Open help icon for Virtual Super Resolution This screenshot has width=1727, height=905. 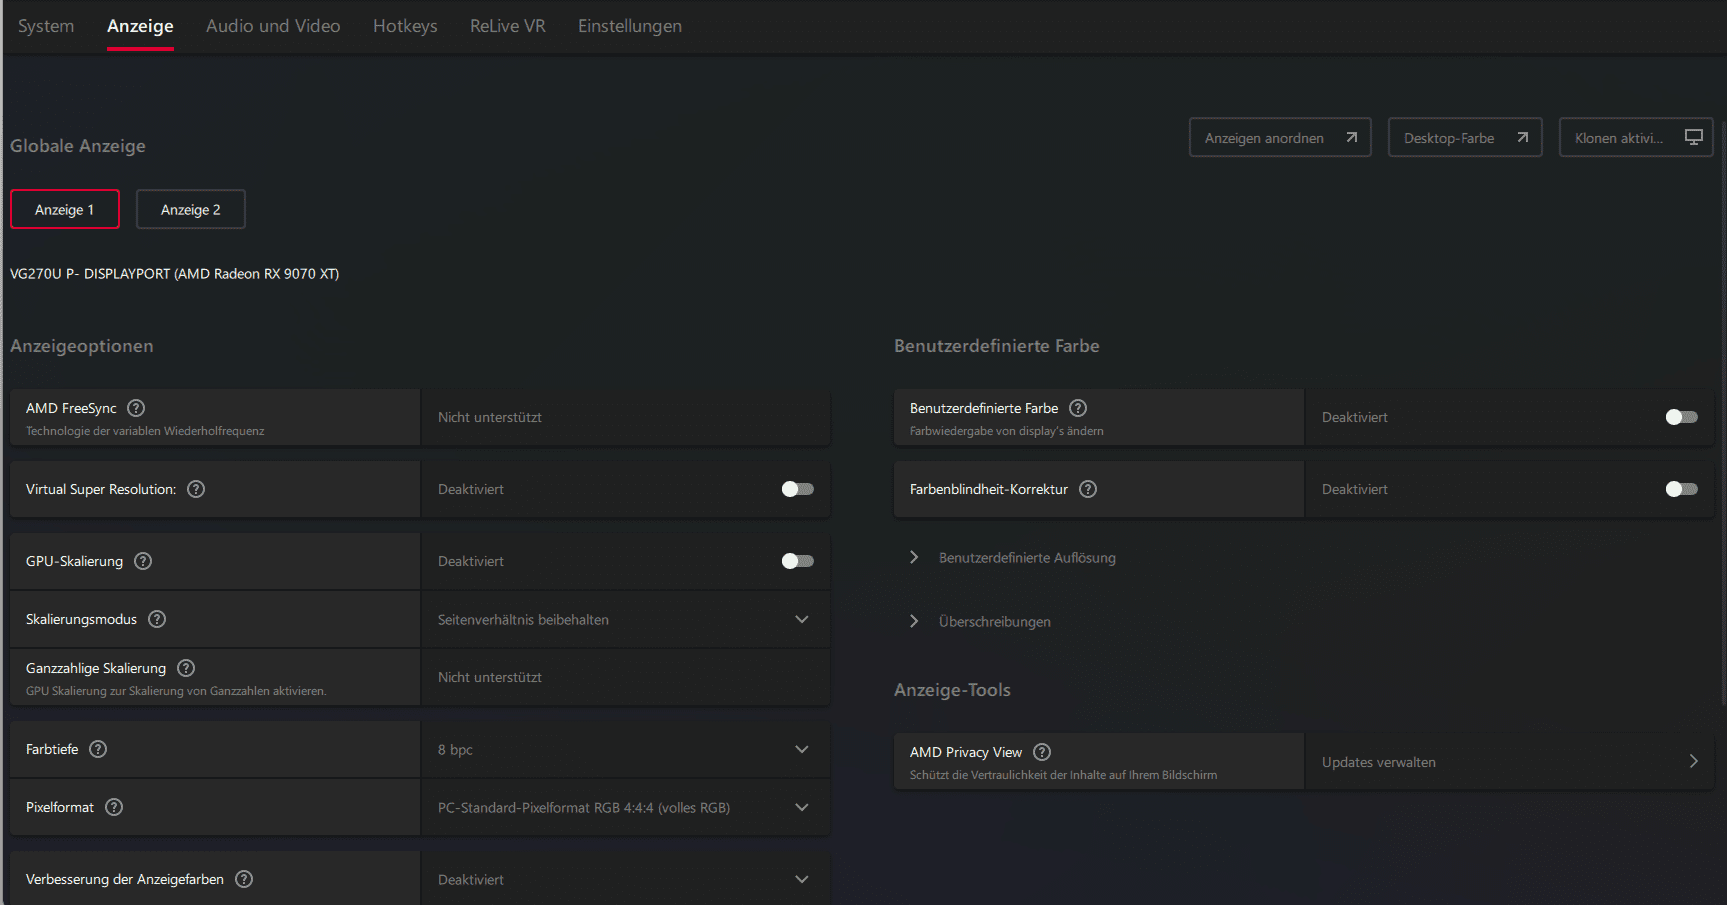pos(196,489)
